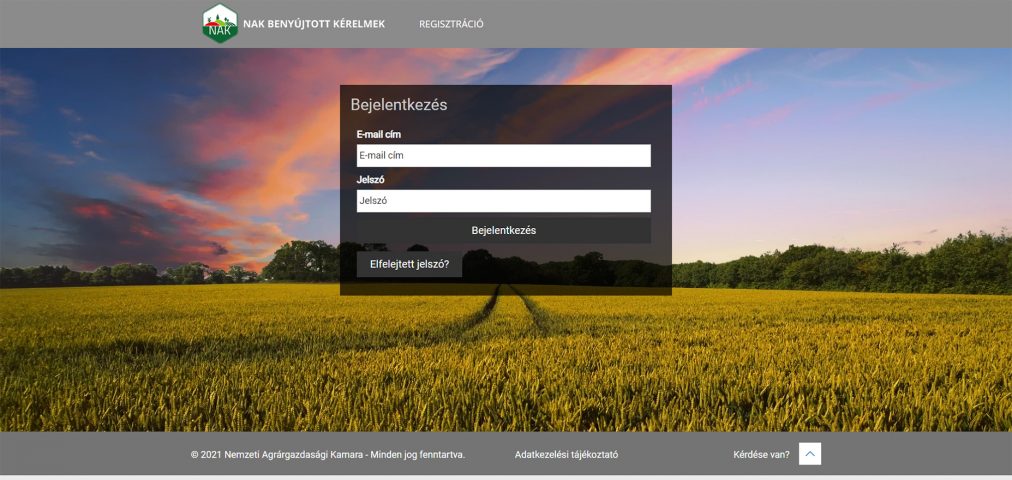The width and height of the screenshot is (1012, 480).
Task: Click the Kérdése van? footer text
Action: pos(761,455)
